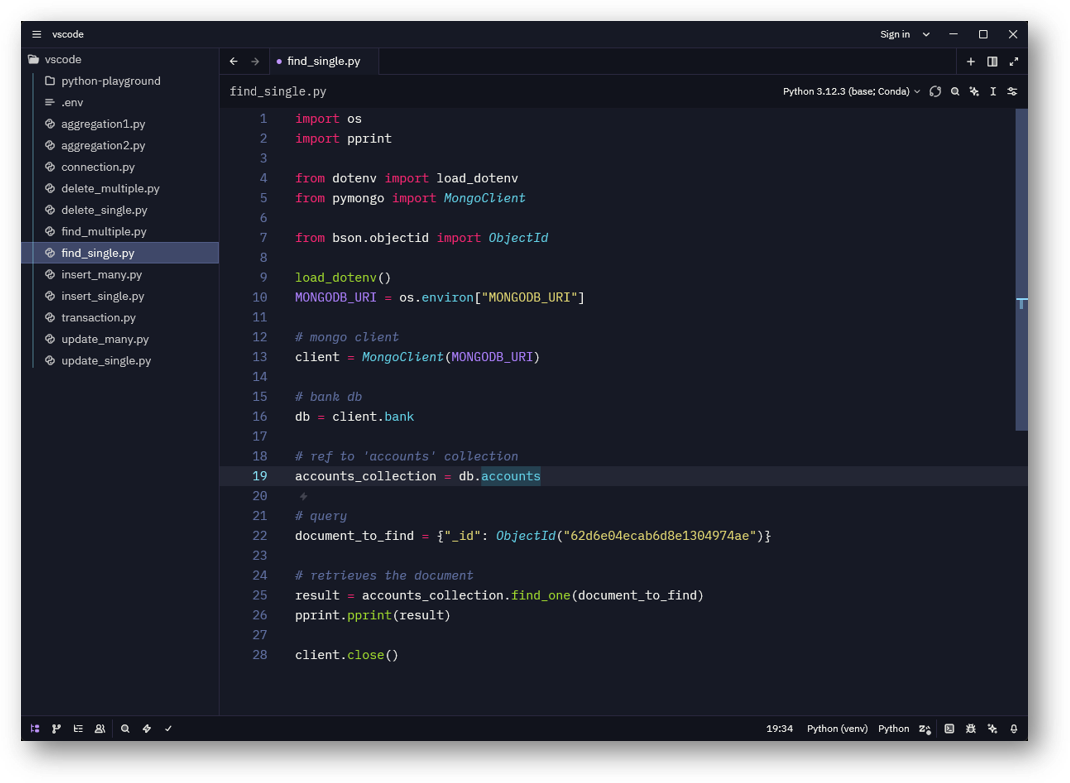Open the .env file
This screenshot has height=783, width=1070.
pyautogui.click(x=120, y=102)
